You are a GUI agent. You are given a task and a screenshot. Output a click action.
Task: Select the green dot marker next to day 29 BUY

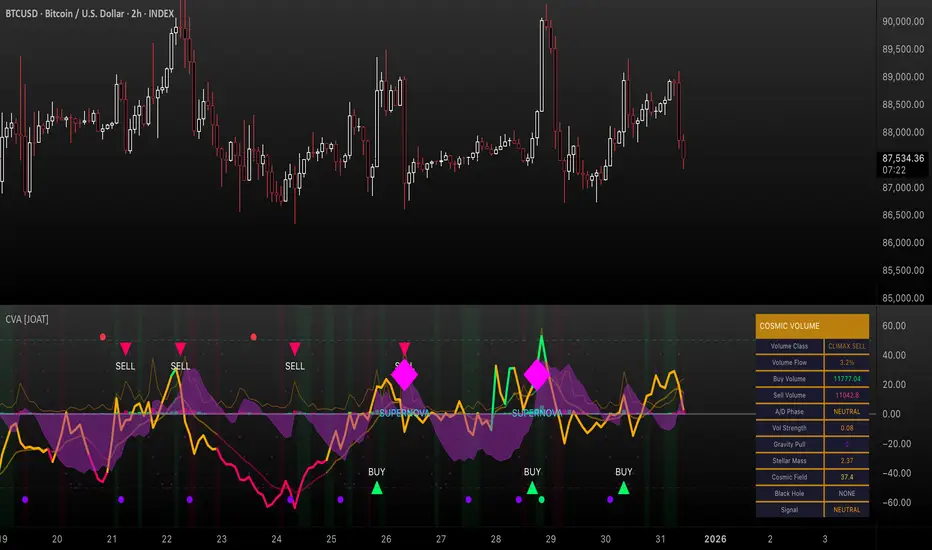tap(541, 499)
